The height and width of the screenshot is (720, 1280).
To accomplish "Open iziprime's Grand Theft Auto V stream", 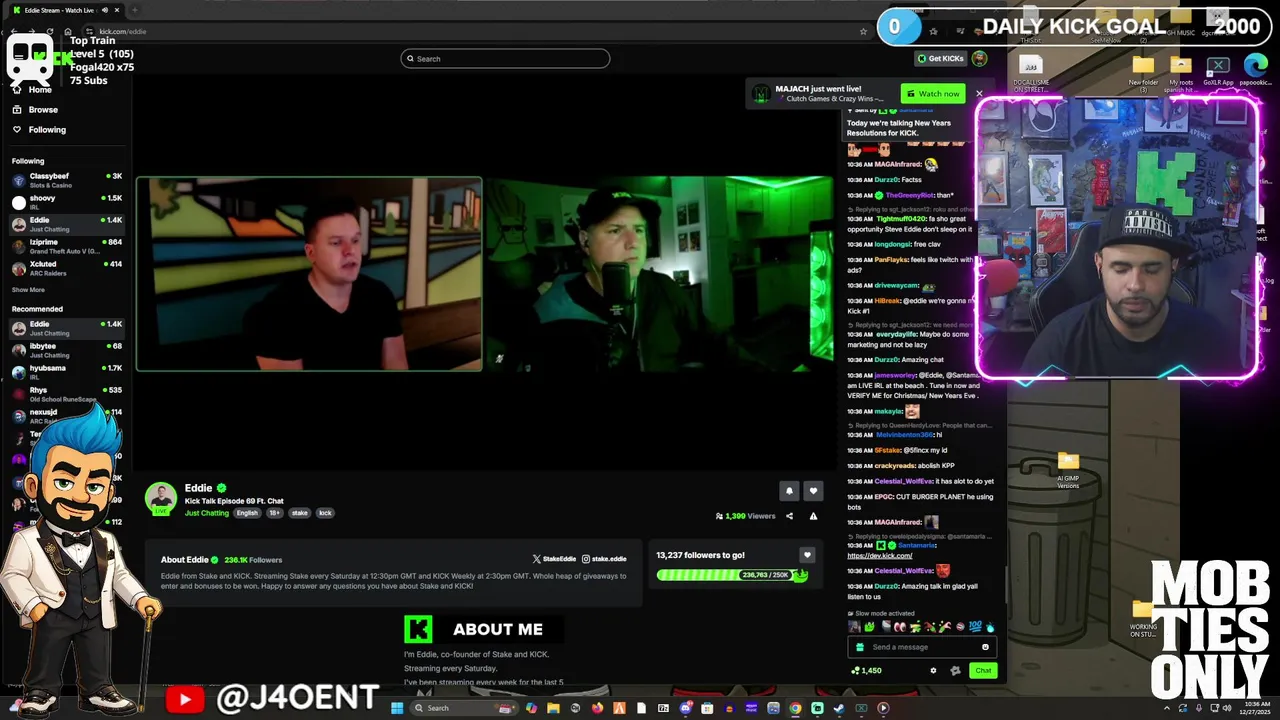I will point(66,246).
